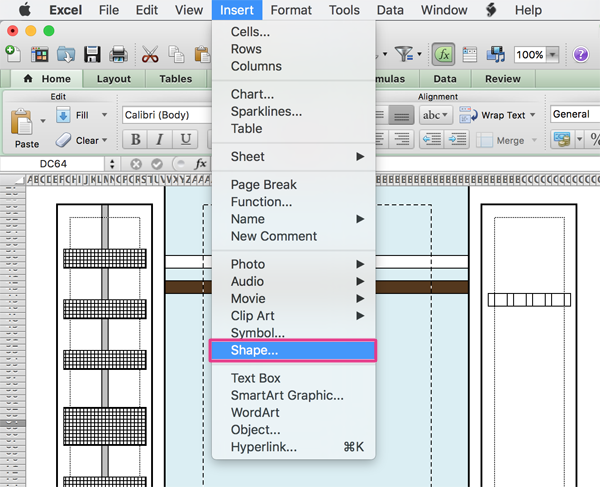Expand the Wrap Text dropdown
This screenshot has height=487, width=600.
[x=533, y=115]
